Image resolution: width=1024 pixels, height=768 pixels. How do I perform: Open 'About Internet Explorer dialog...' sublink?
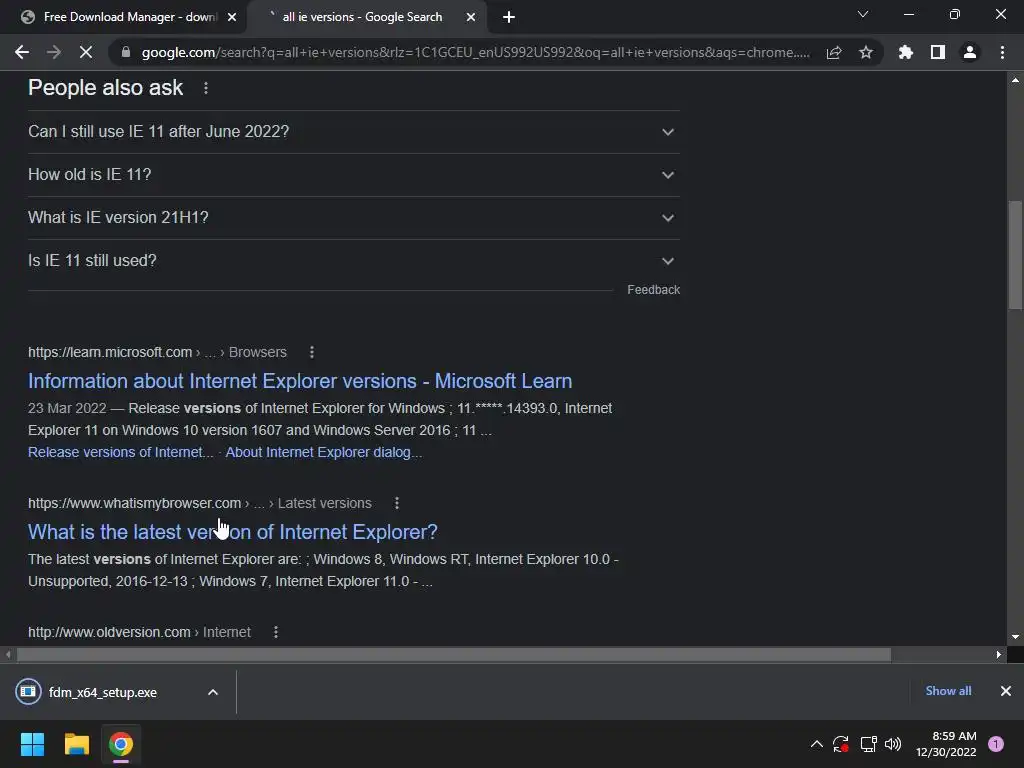[323, 453]
